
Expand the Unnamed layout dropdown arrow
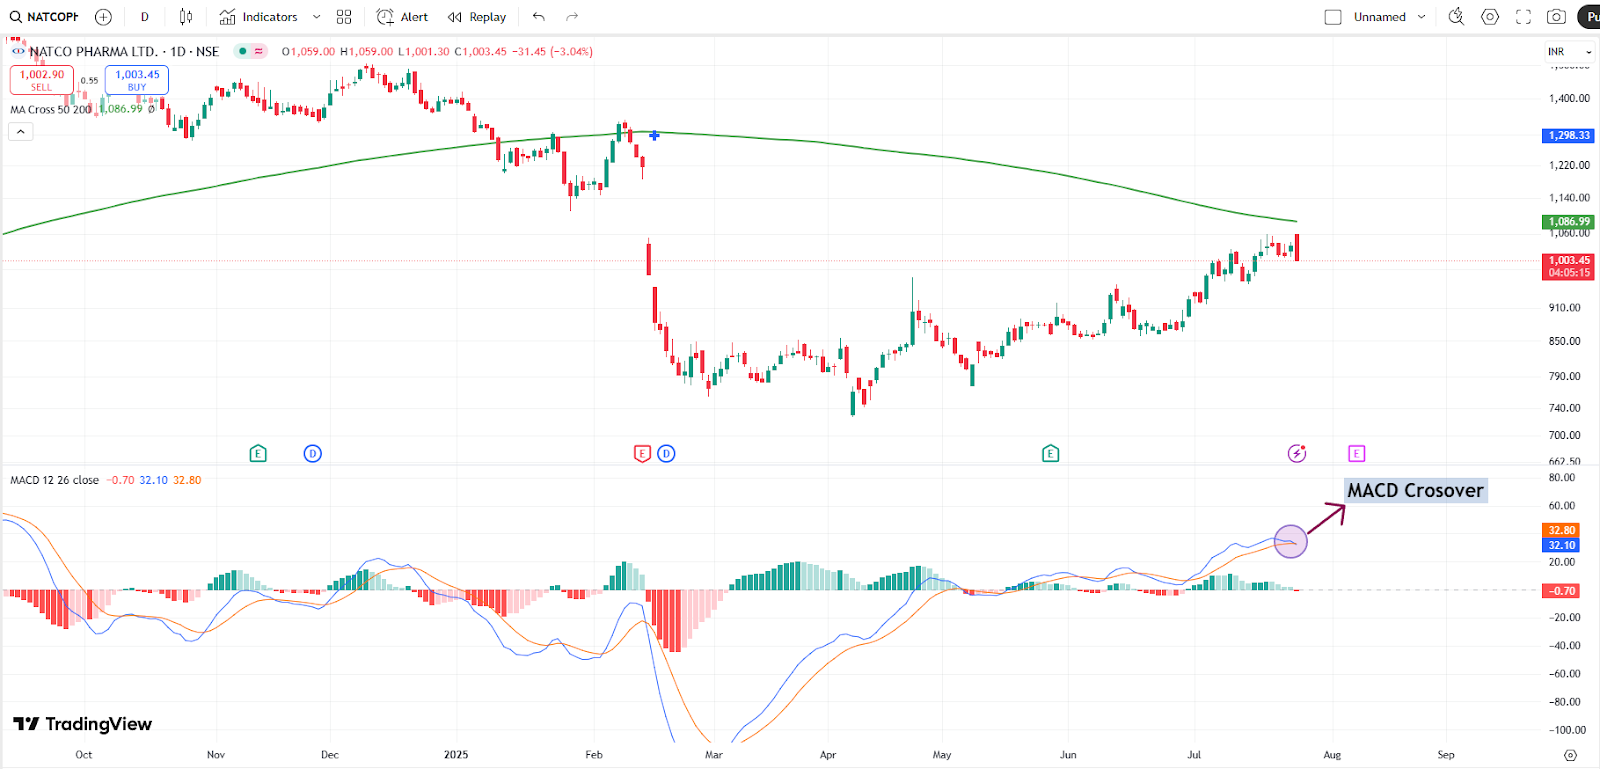[x=1421, y=17]
